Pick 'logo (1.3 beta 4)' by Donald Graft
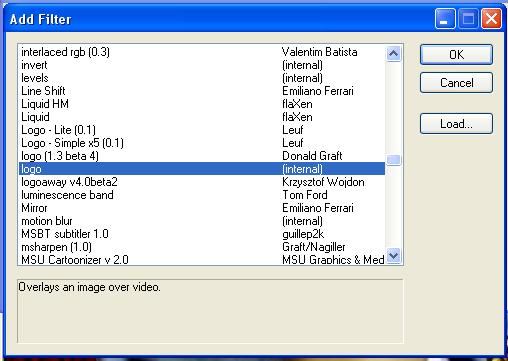This screenshot has width=508, height=361. pyautogui.click(x=202, y=156)
